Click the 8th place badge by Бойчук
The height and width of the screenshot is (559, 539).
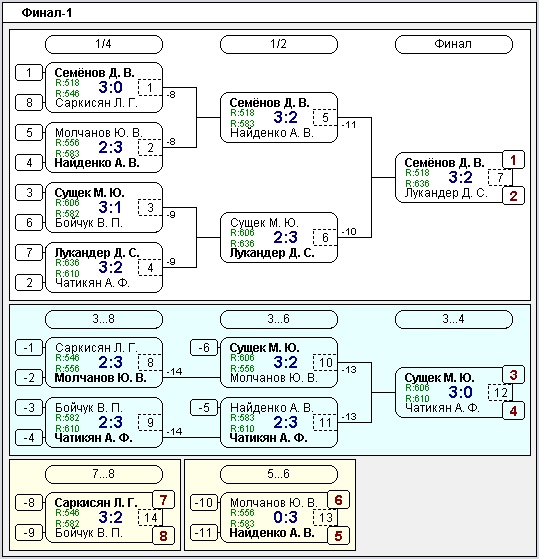[x=163, y=536]
